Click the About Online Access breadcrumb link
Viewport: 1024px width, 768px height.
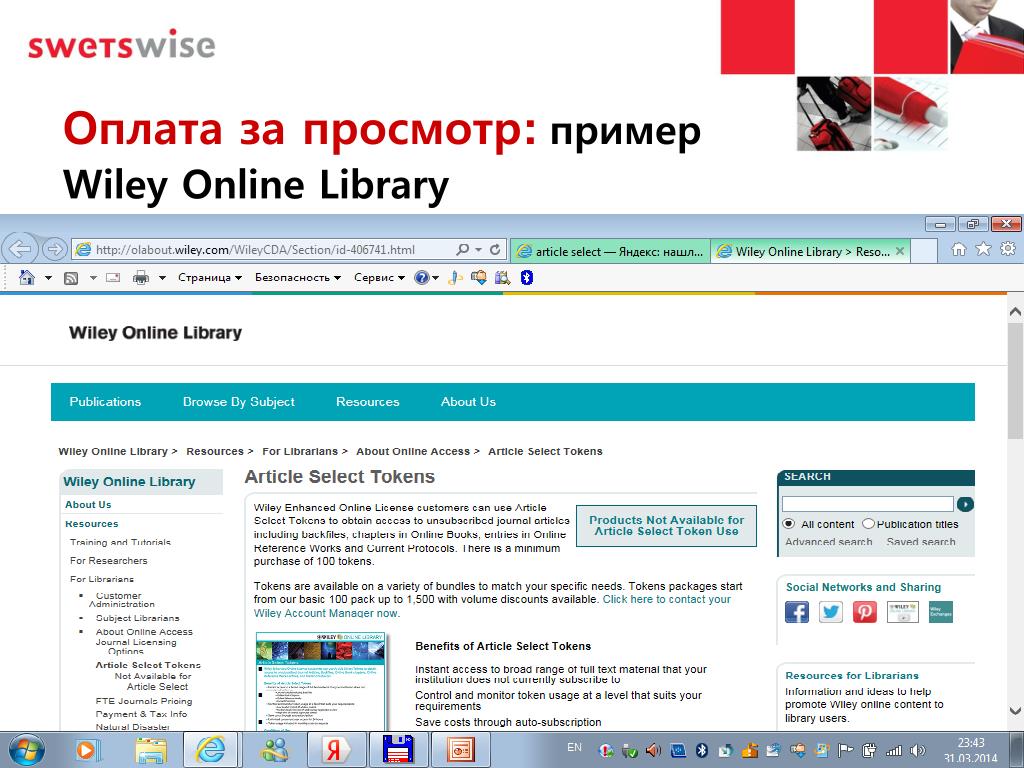pos(413,451)
